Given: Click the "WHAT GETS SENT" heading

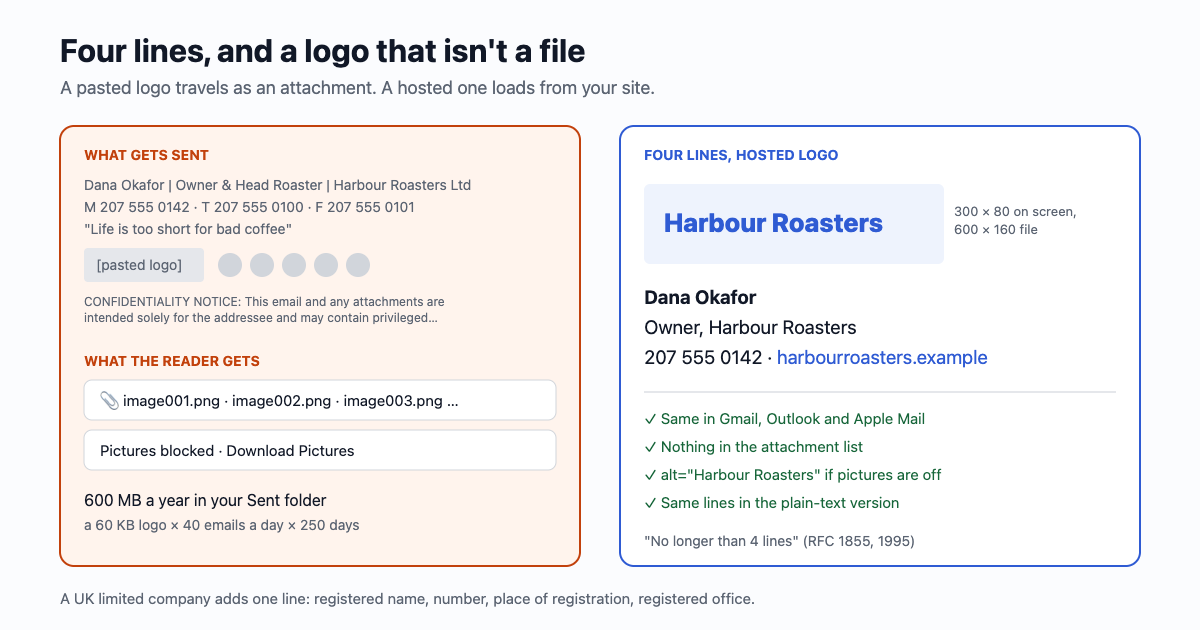Looking at the screenshot, I should pyautogui.click(x=146, y=155).
